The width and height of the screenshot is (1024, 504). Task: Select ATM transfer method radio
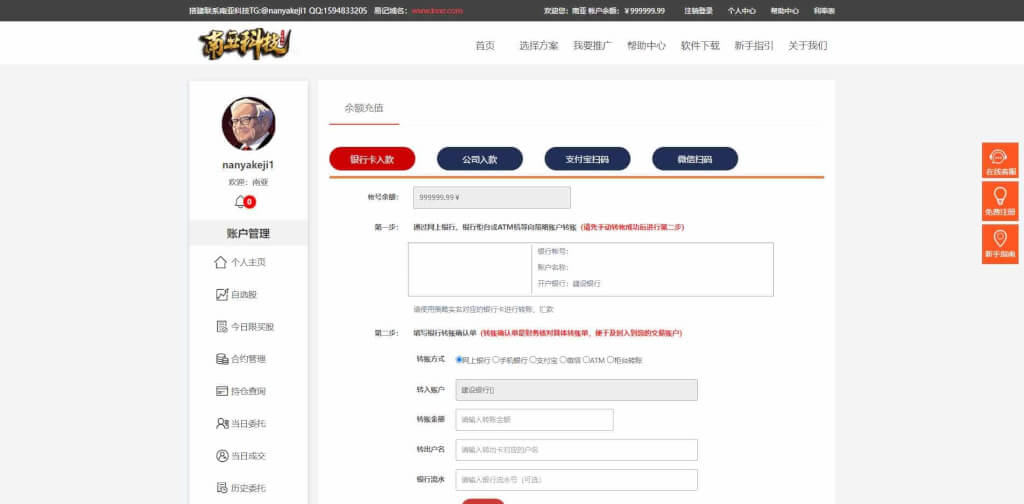coord(586,359)
